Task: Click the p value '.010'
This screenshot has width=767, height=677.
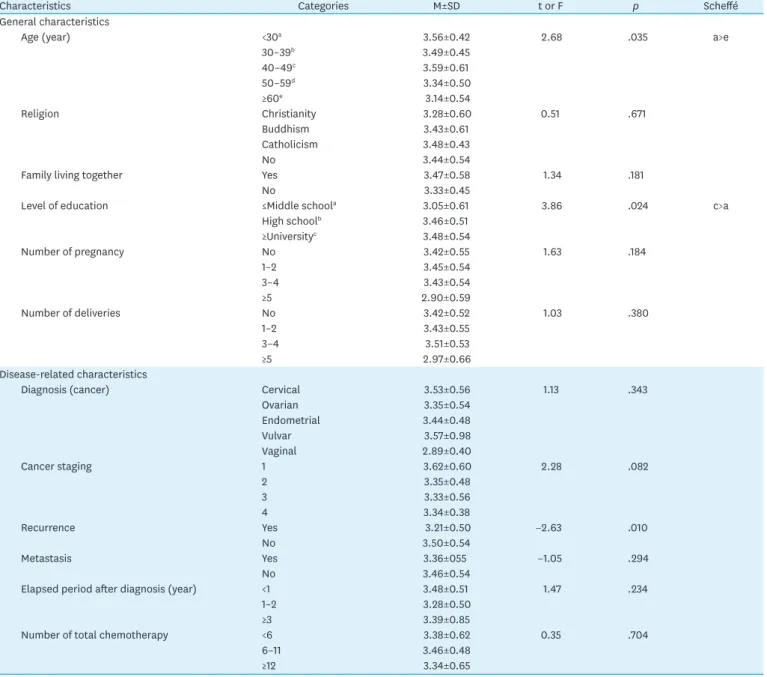Action: pyautogui.click(x=637, y=528)
